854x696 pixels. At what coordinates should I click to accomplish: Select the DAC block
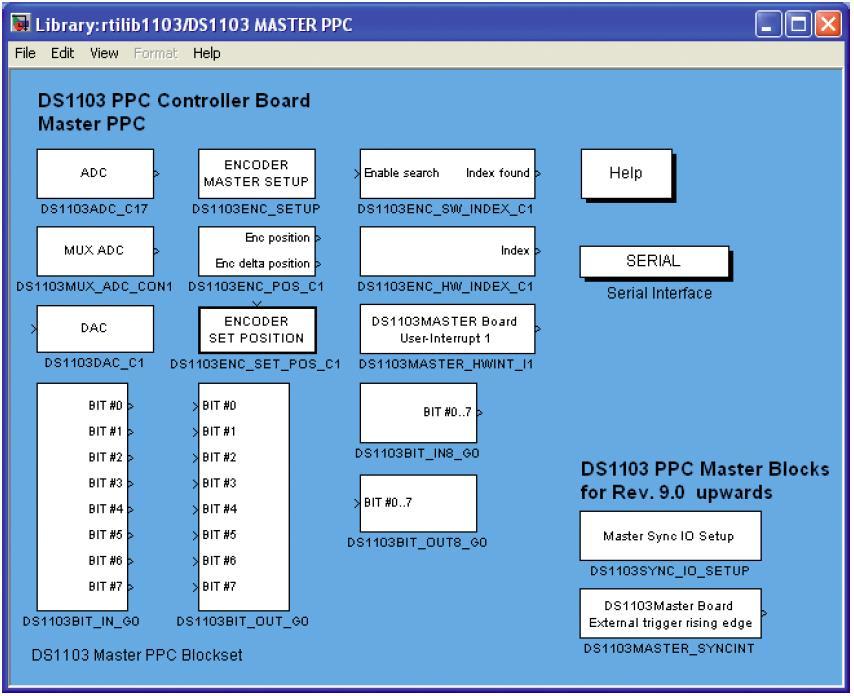point(95,328)
